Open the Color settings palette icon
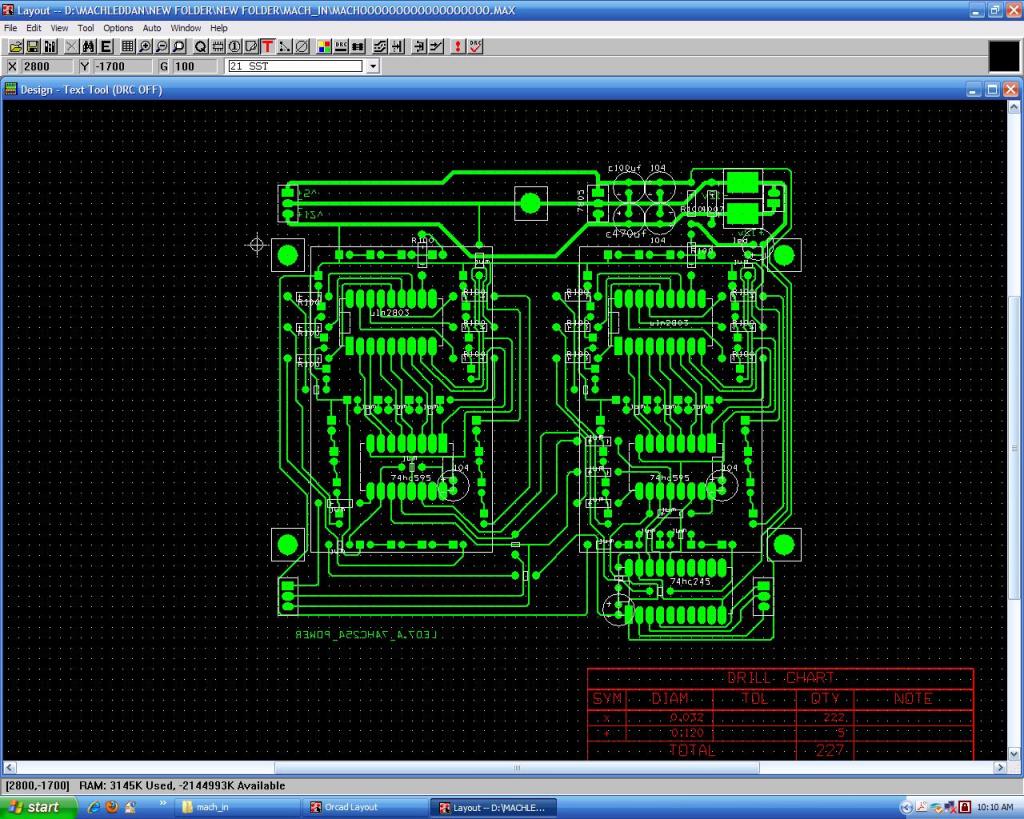Image resolution: width=1024 pixels, height=819 pixels. click(324, 46)
